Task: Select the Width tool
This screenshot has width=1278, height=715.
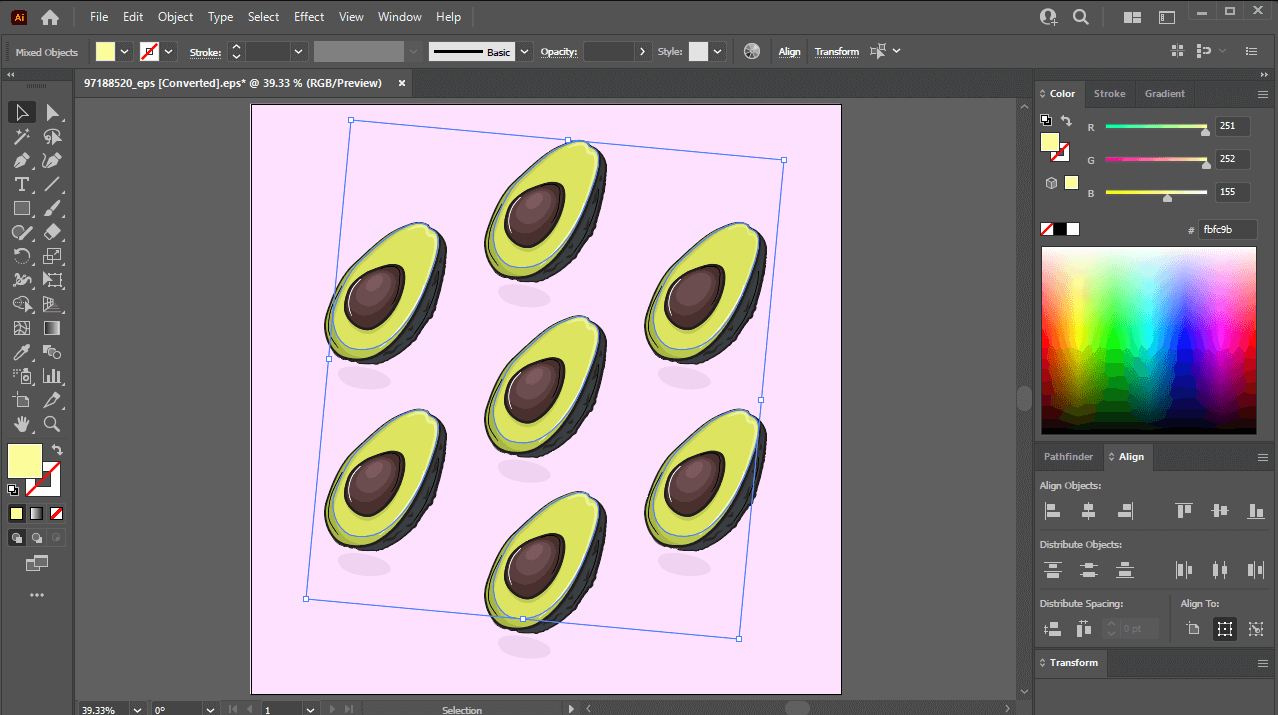Action: [22, 280]
